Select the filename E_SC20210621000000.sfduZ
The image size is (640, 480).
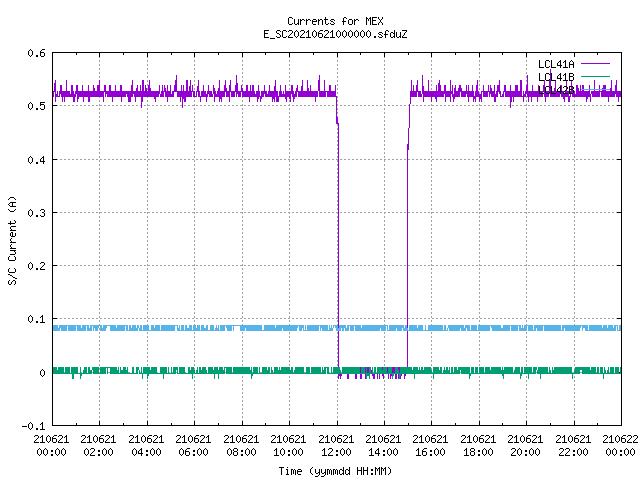335,34
